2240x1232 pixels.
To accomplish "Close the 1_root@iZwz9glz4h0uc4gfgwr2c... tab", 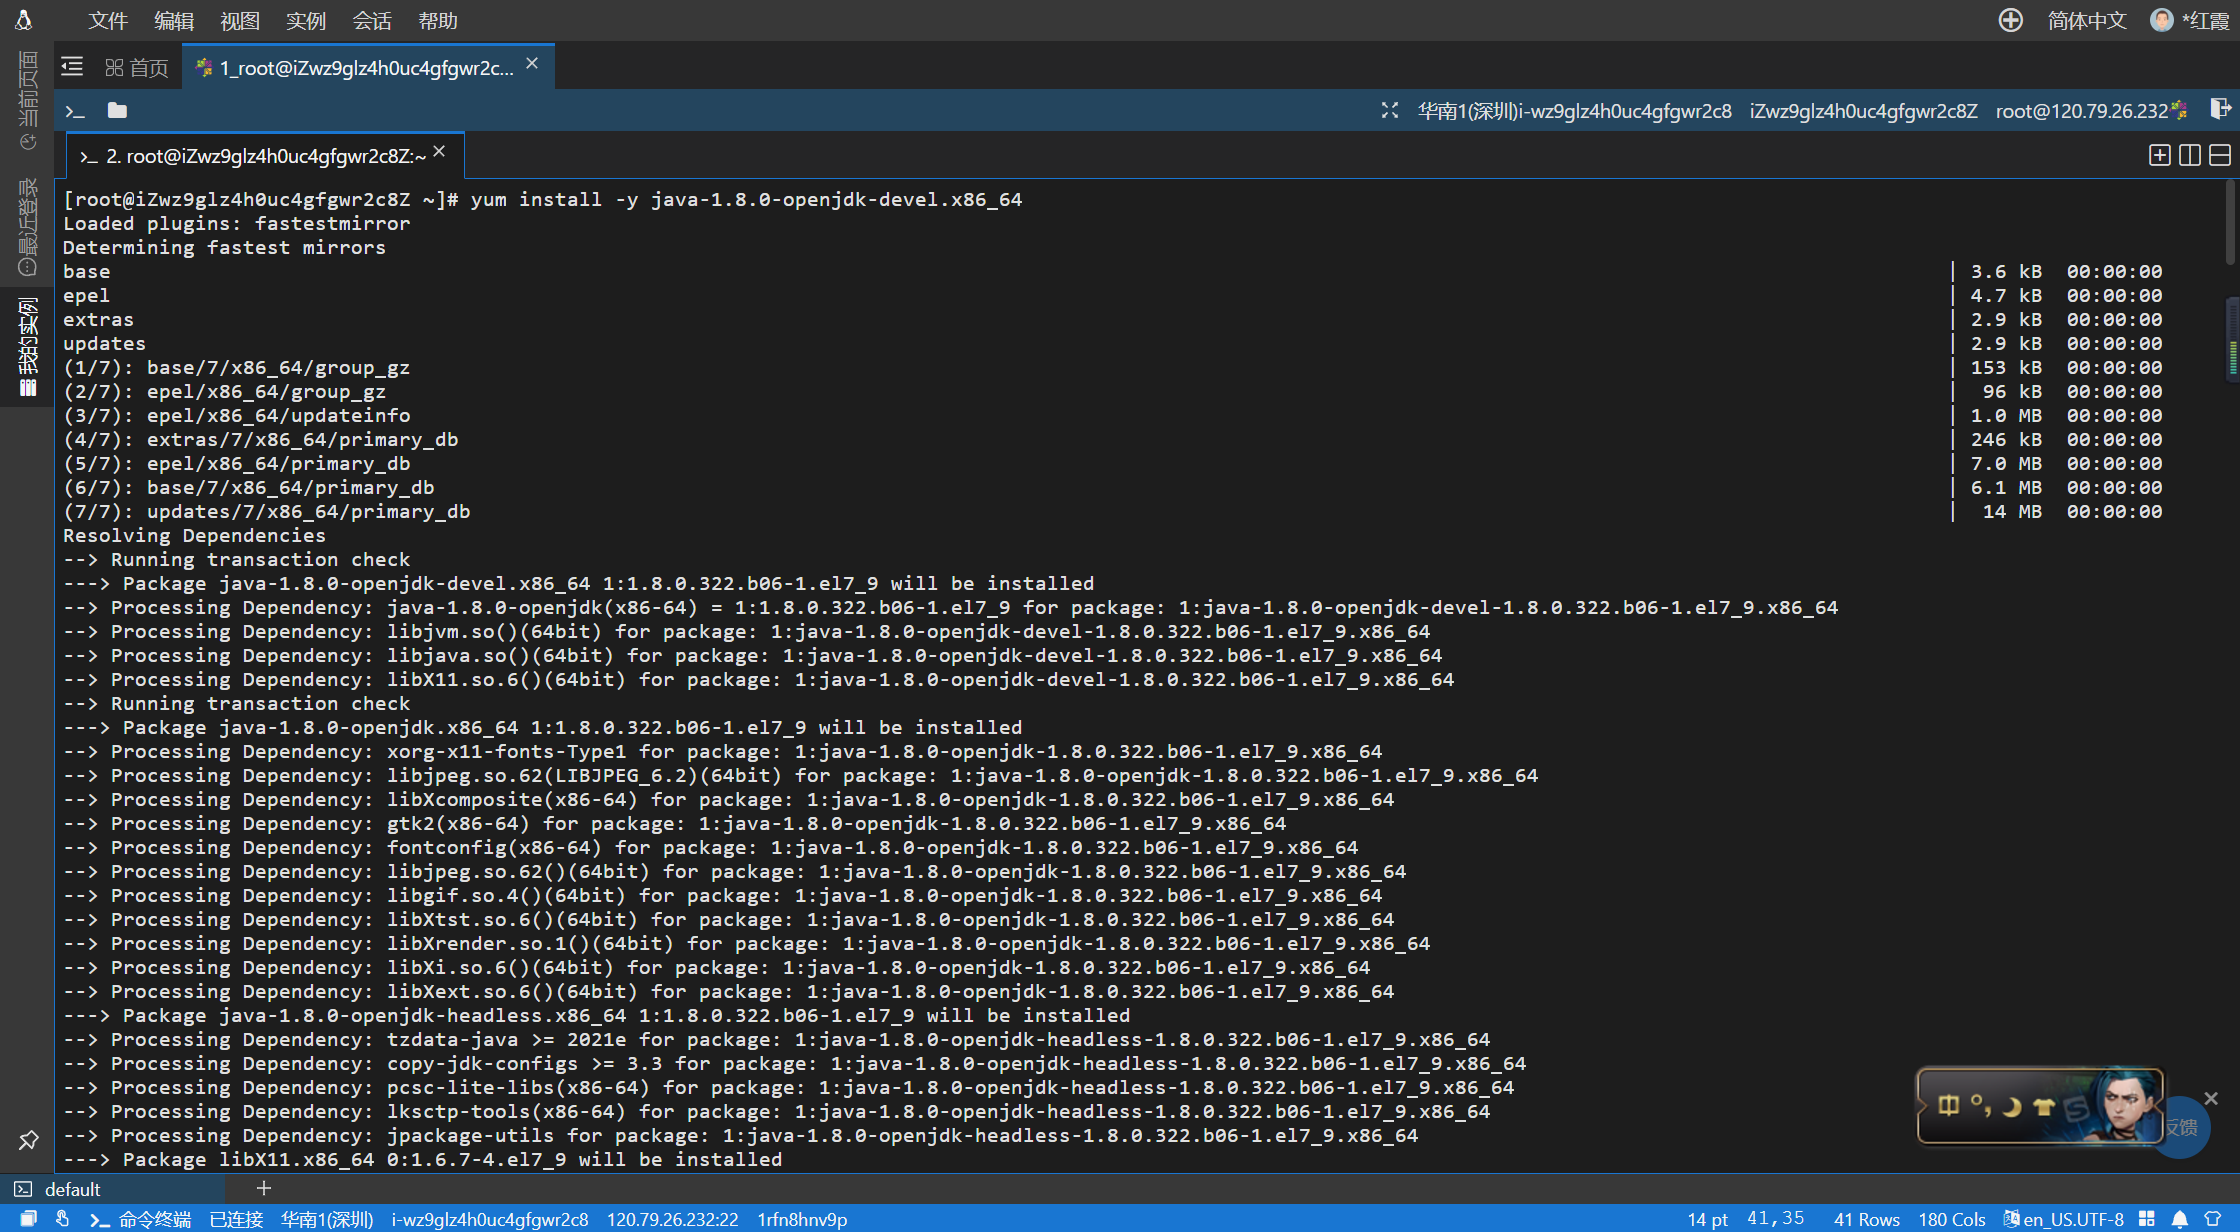I will pyautogui.click(x=532, y=64).
